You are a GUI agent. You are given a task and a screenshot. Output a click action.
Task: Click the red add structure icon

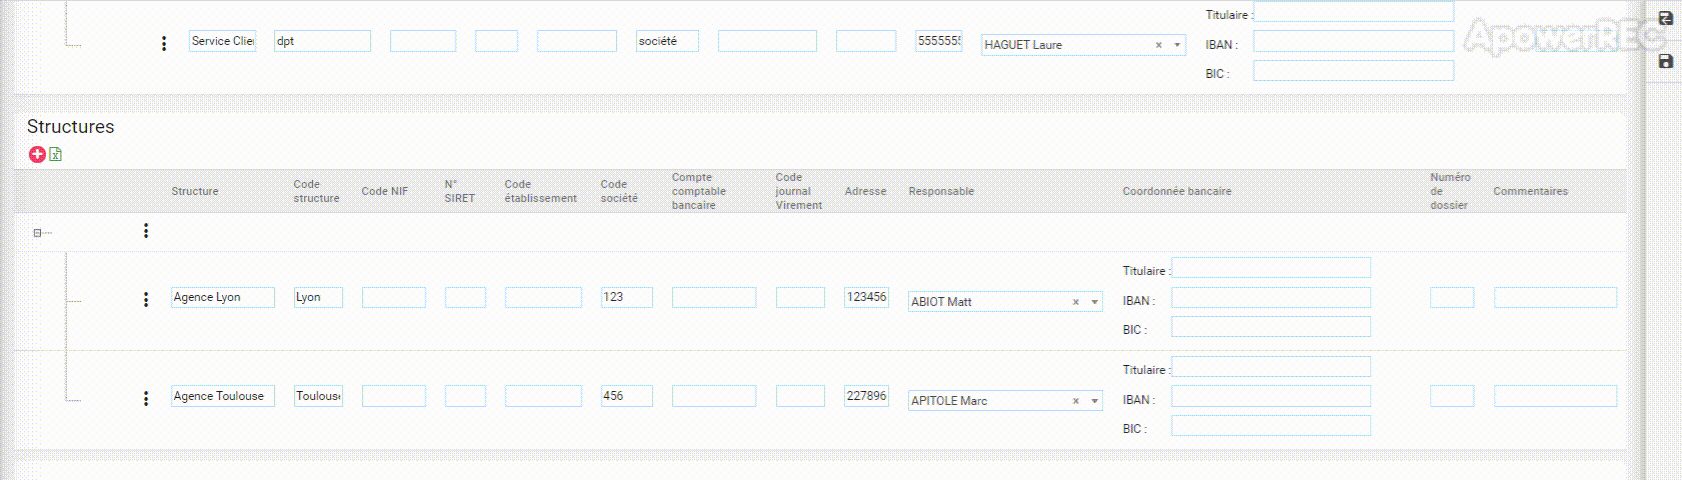tap(37, 154)
